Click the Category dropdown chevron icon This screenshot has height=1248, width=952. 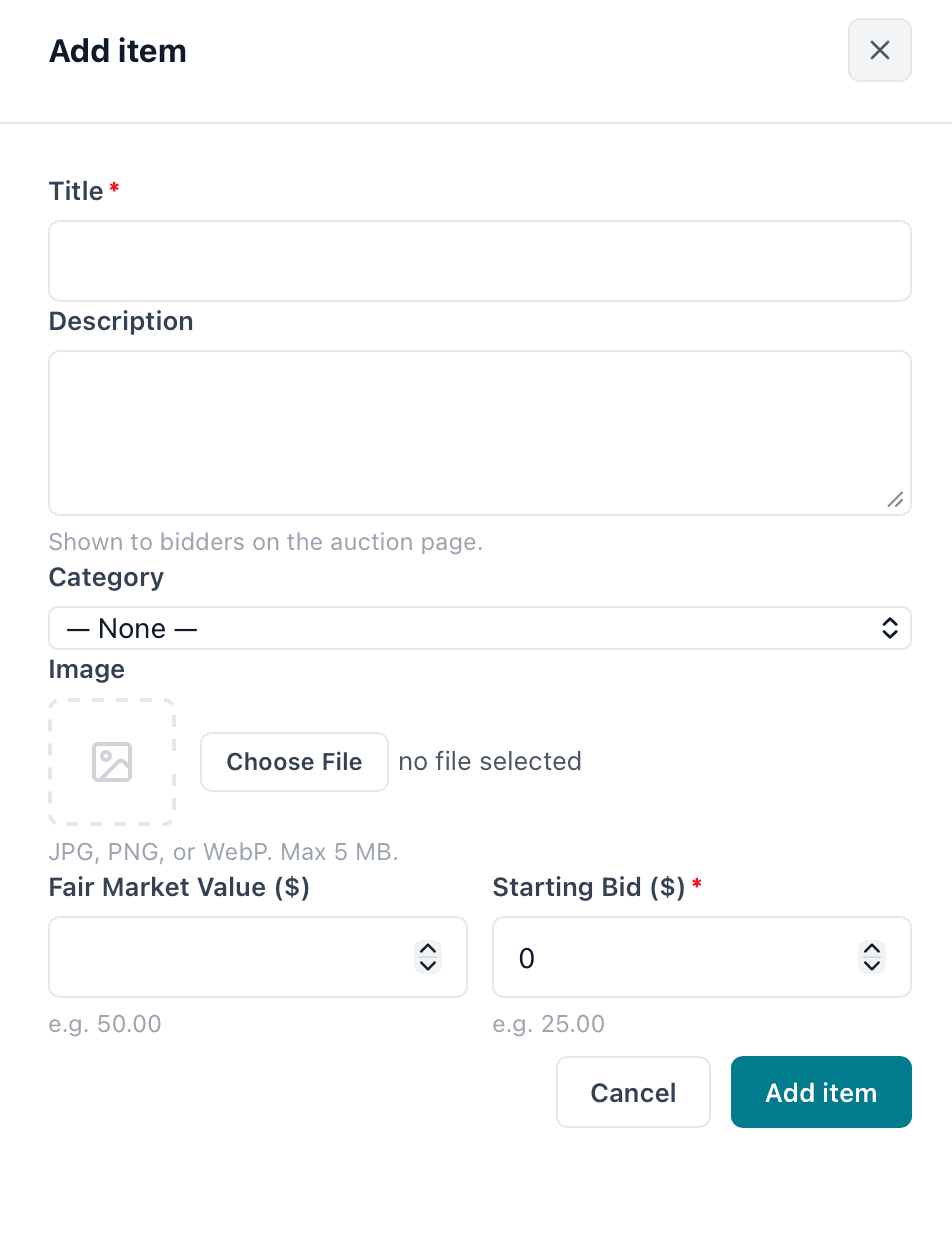pyautogui.click(x=890, y=628)
